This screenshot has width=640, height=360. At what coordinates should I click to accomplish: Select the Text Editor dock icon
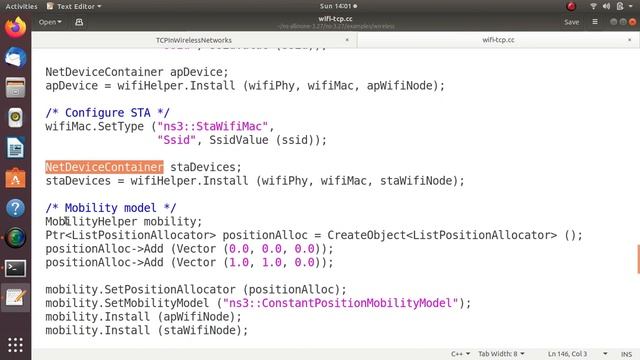tap(16, 298)
